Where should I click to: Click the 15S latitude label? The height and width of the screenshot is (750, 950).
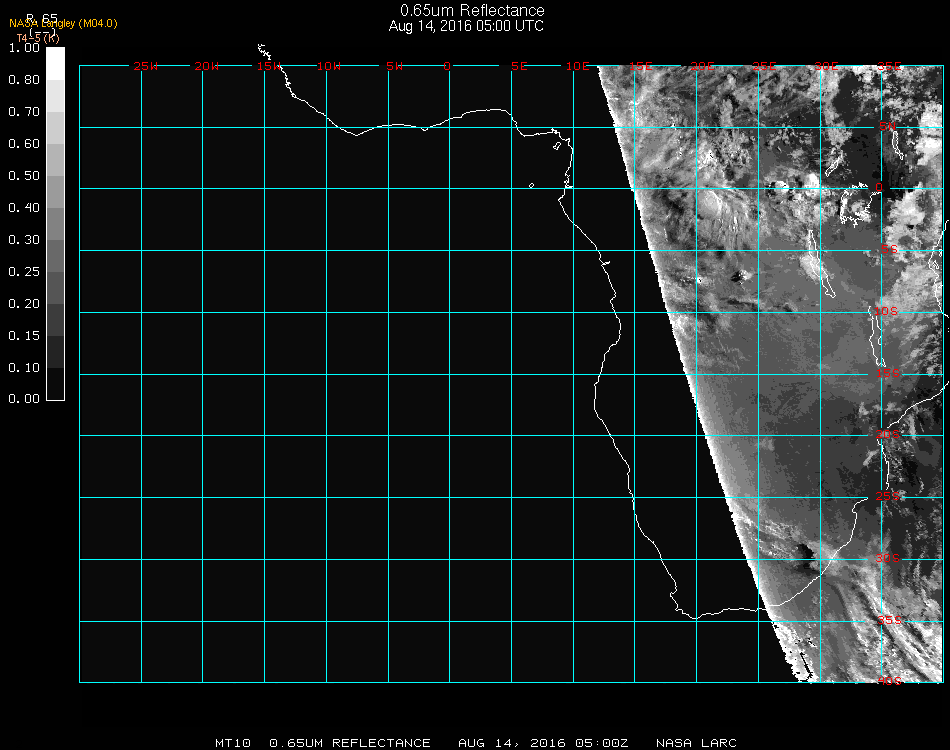click(x=888, y=373)
